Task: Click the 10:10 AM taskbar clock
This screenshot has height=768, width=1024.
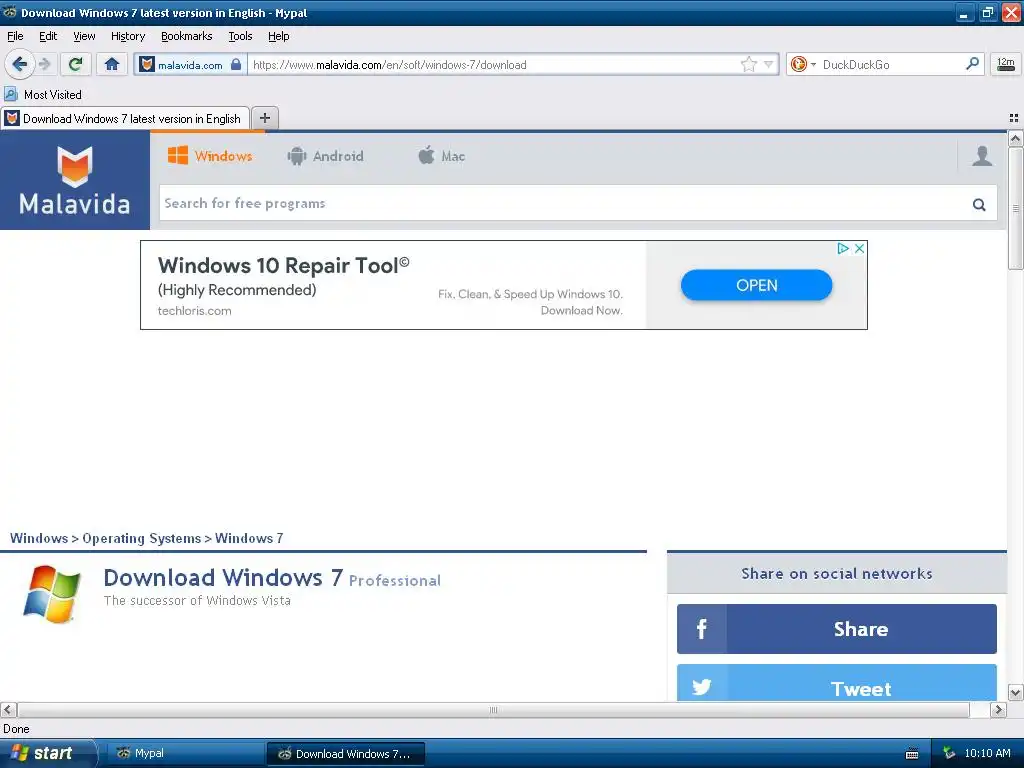Action: [987, 754]
